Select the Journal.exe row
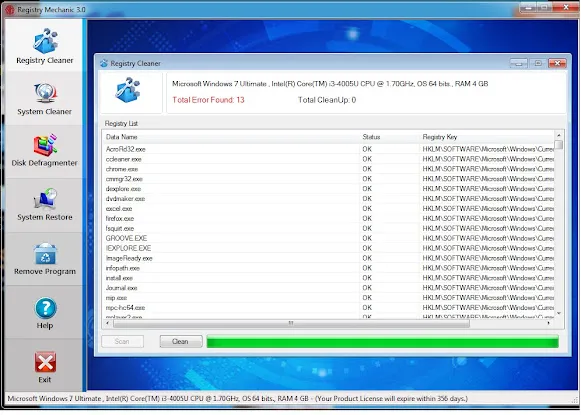Viewport: 581px width, 415px height. [328, 288]
